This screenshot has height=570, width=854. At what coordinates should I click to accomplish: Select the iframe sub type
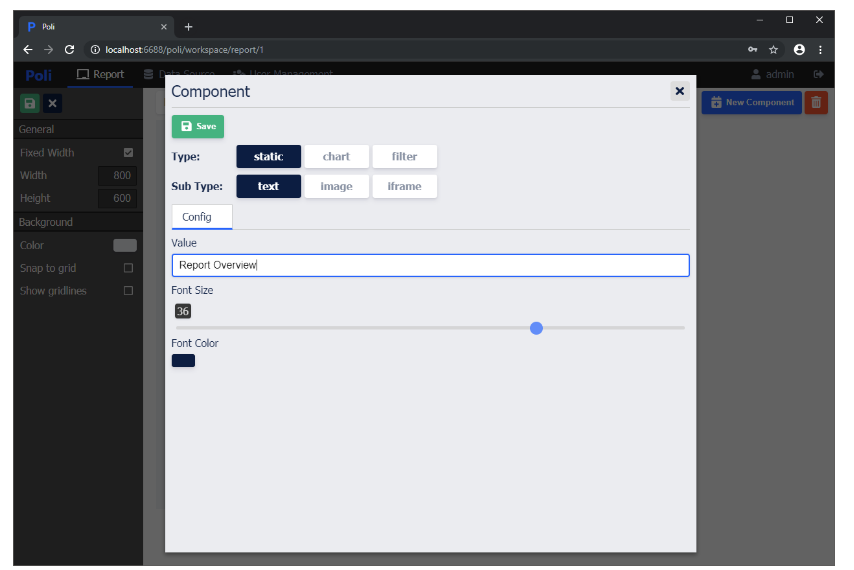(x=404, y=186)
